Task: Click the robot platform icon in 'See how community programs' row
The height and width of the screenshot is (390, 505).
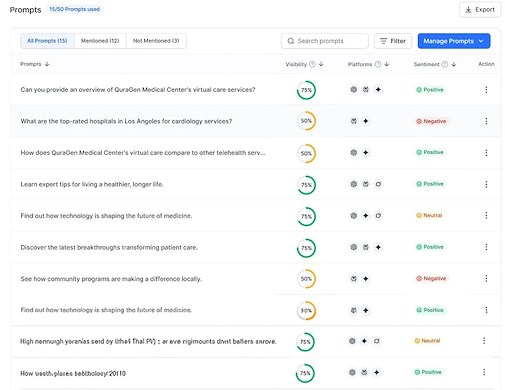Action: [354, 279]
